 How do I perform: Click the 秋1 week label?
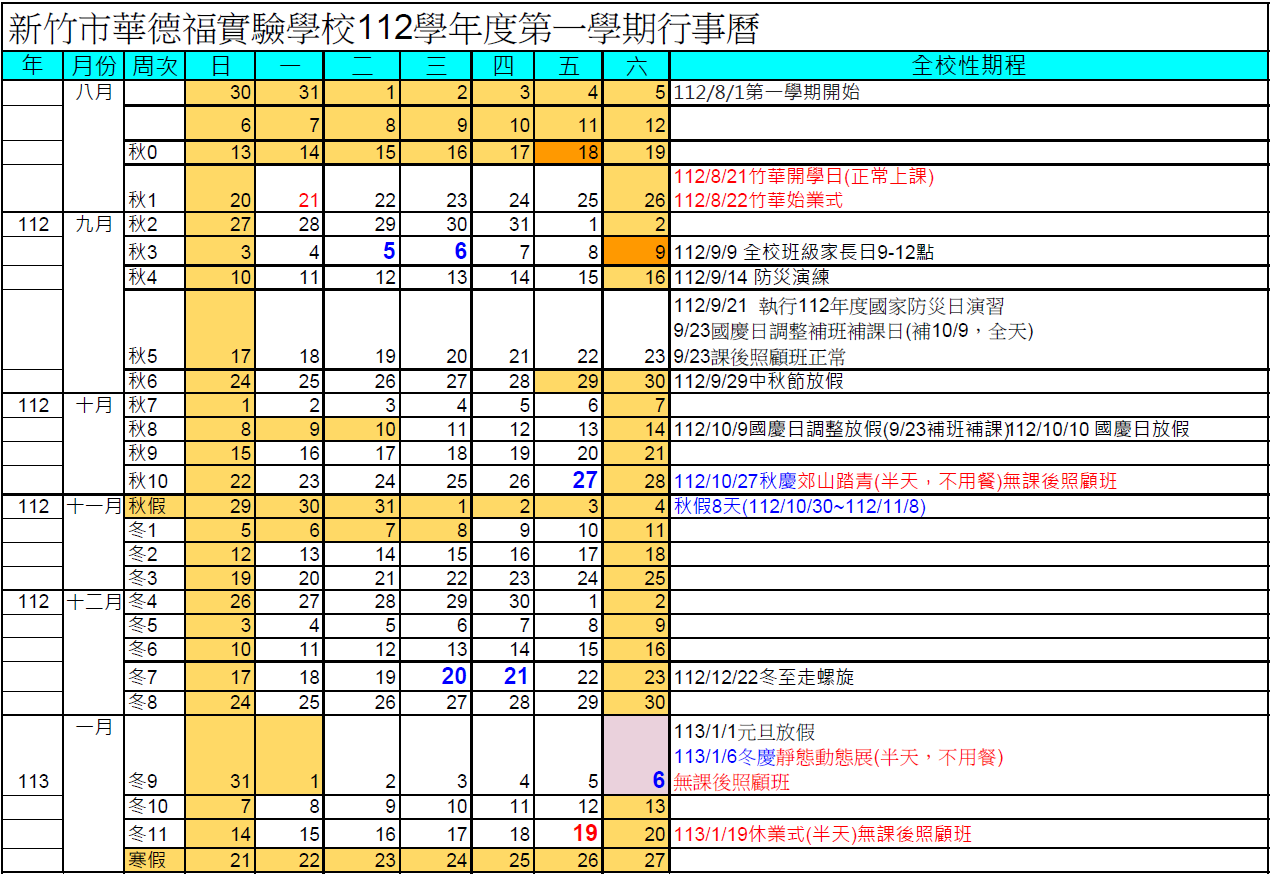[x=144, y=200]
